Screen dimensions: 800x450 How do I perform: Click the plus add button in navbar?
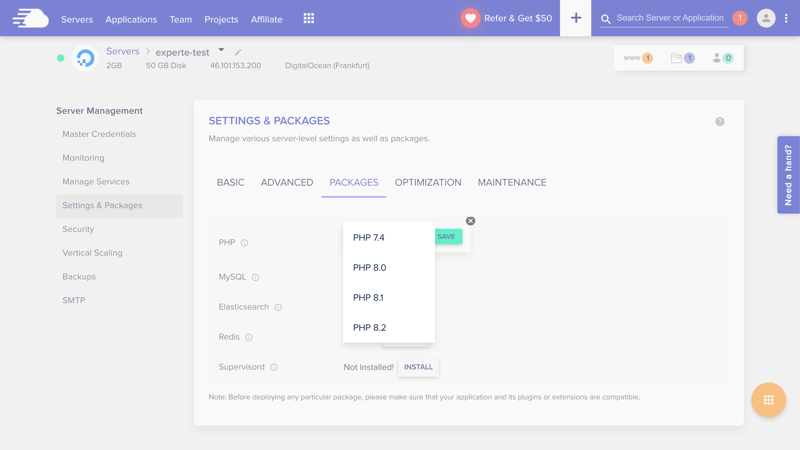pyautogui.click(x=576, y=18)
